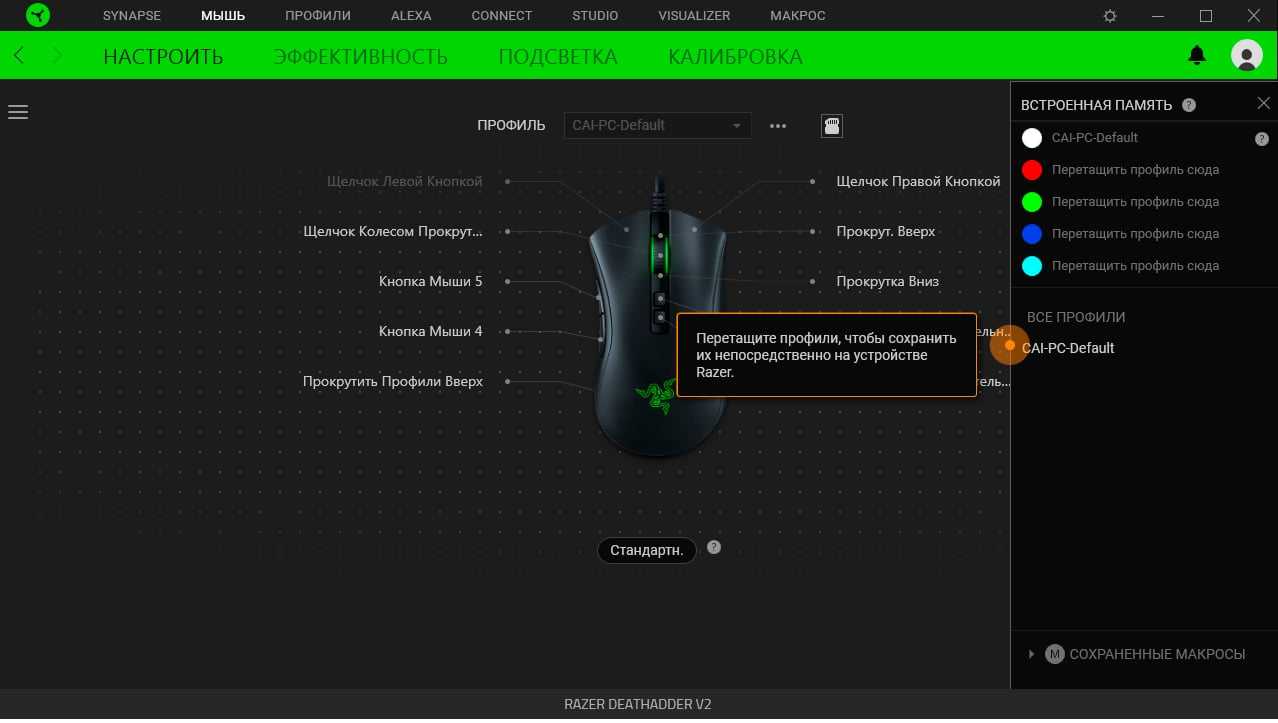
Task: Open the settings gear icon
Action: point(1110,16)
